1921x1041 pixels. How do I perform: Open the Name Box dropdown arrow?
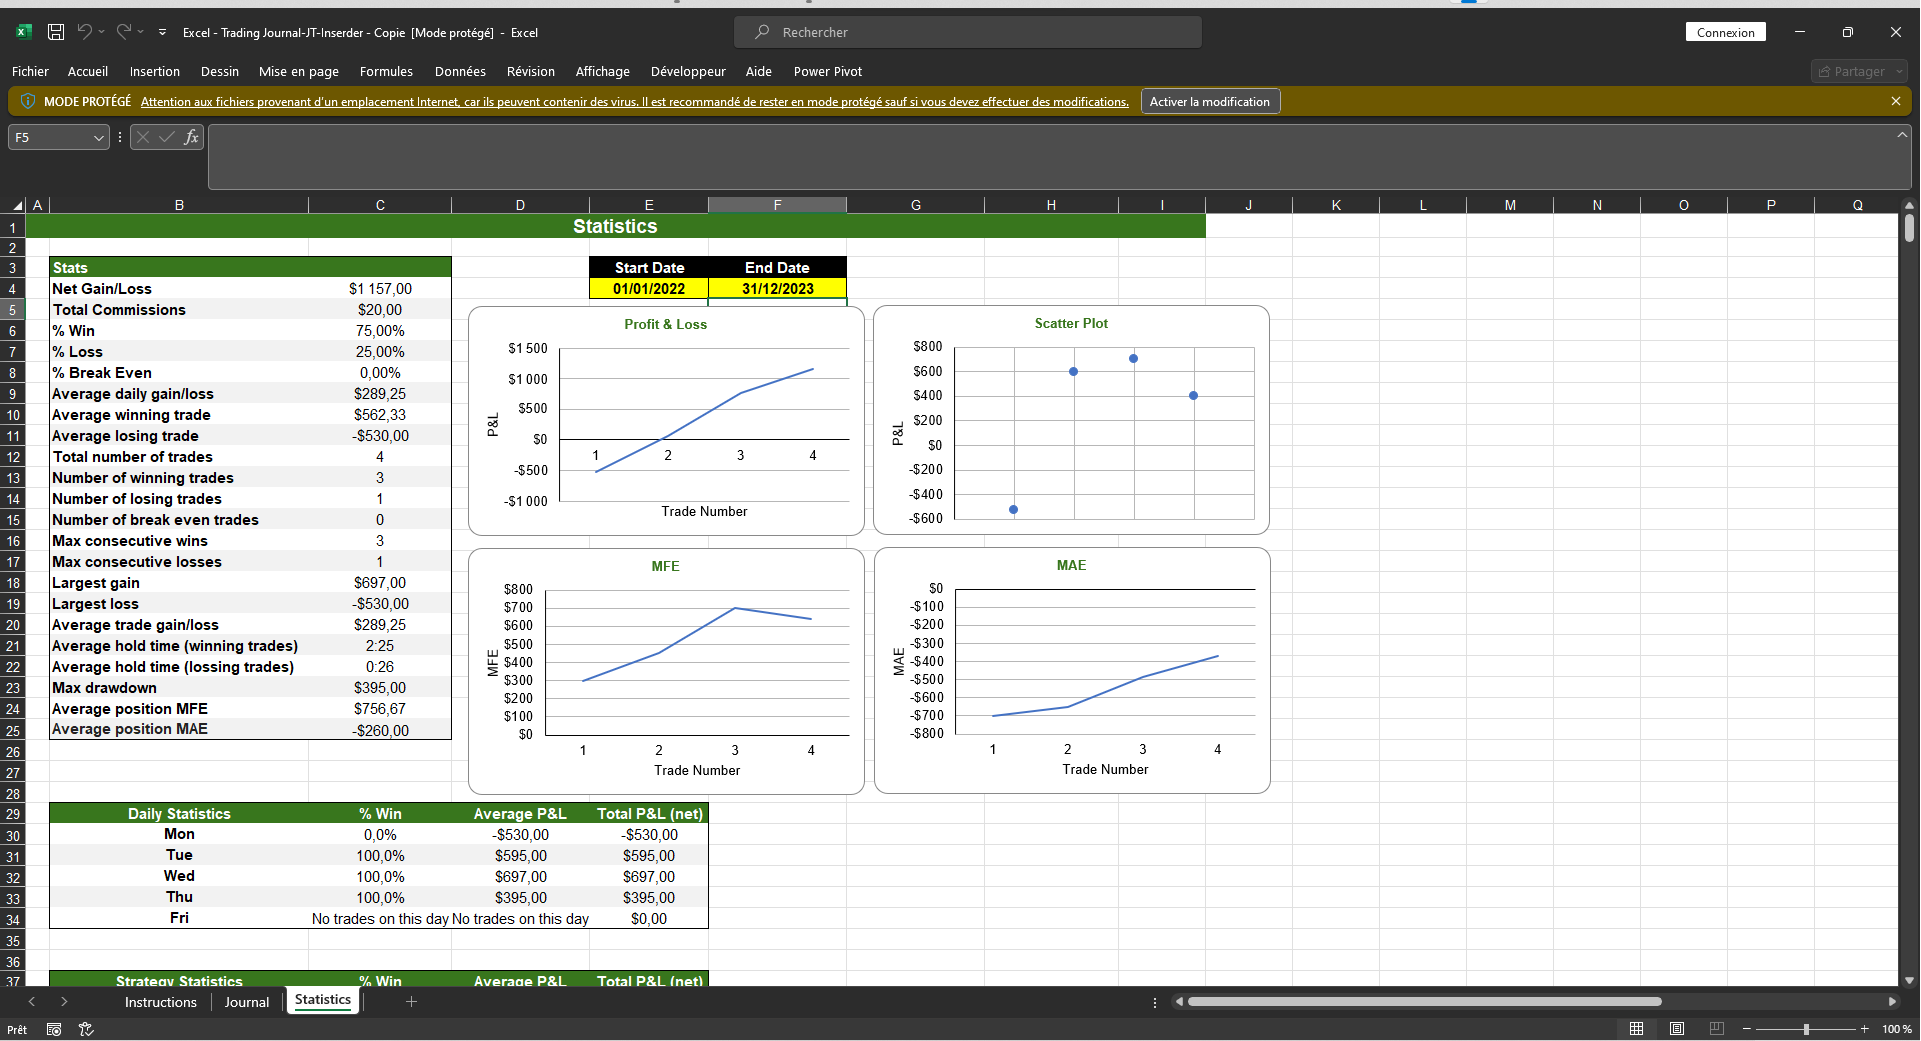pyautogui.click(x=98, y=138)
